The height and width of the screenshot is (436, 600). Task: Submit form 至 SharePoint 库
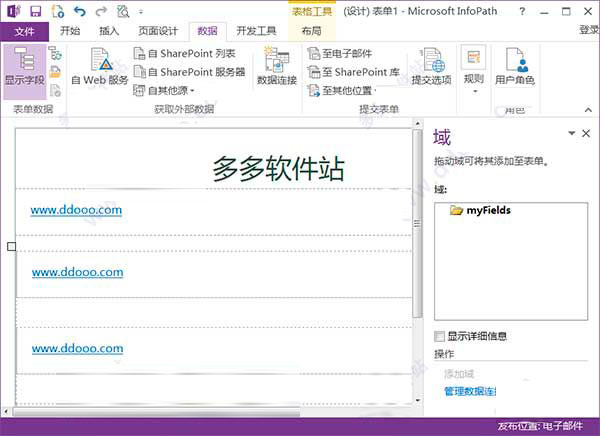coord(354,72)
